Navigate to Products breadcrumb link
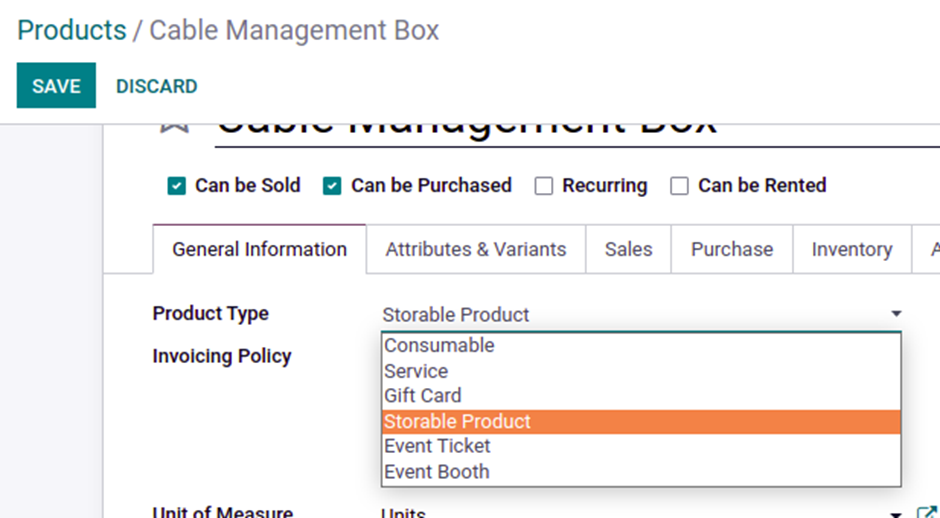The width and height of the screenshot is (940, 518). pos(72,30)
